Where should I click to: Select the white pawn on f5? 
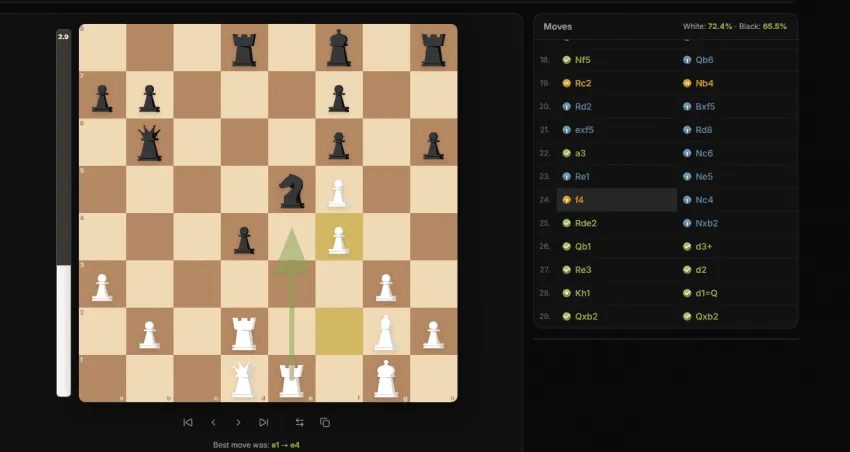point(339,193)
